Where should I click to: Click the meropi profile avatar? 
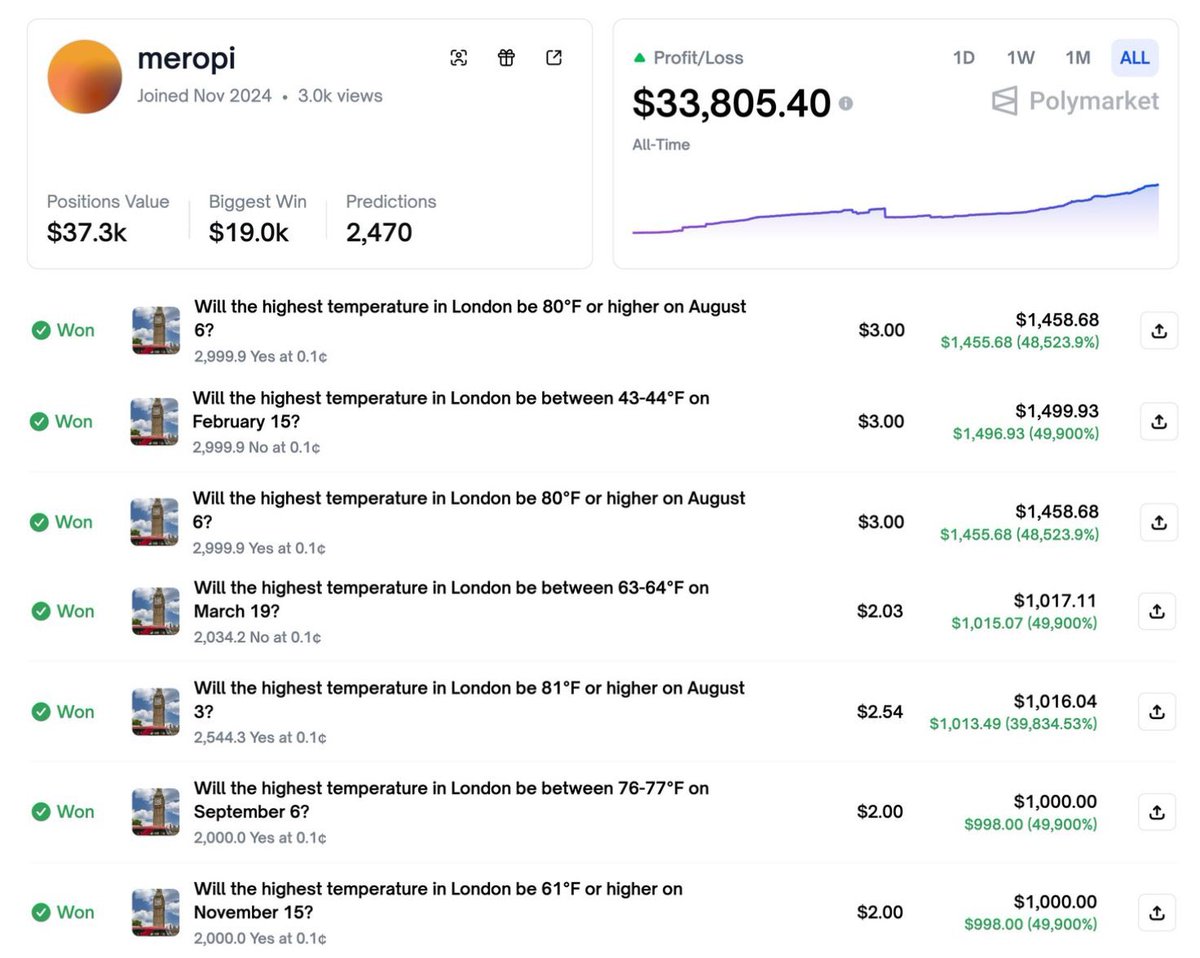pos(85,77)
